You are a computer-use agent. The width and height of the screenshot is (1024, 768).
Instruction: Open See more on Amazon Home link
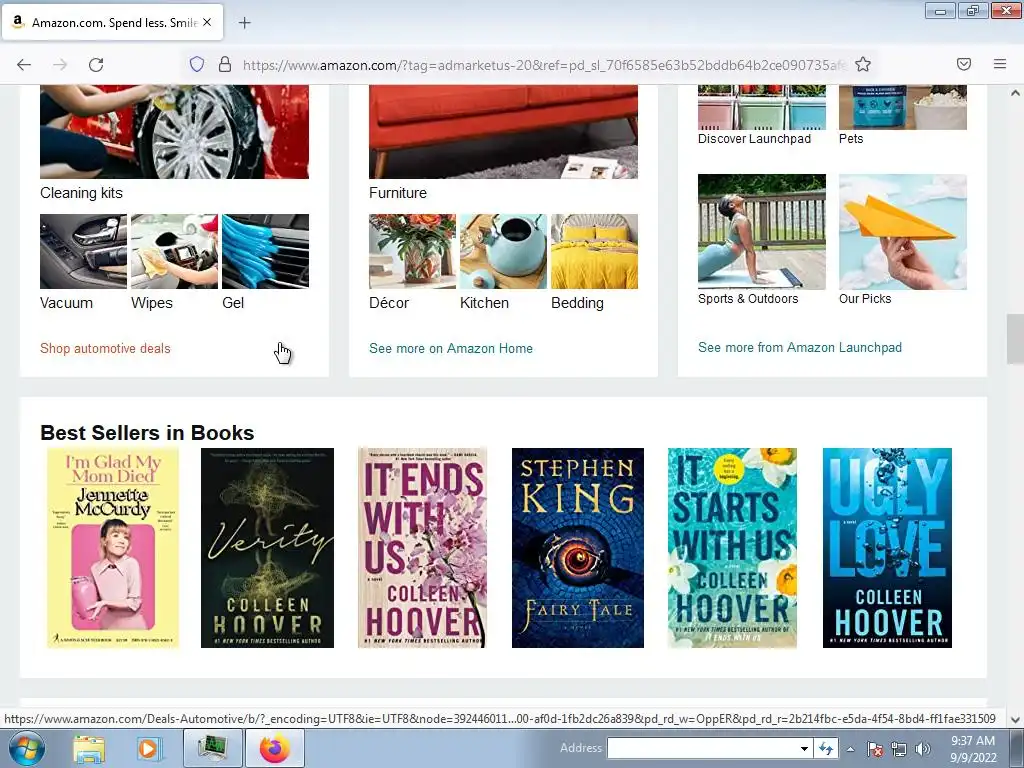pos(451,349)
